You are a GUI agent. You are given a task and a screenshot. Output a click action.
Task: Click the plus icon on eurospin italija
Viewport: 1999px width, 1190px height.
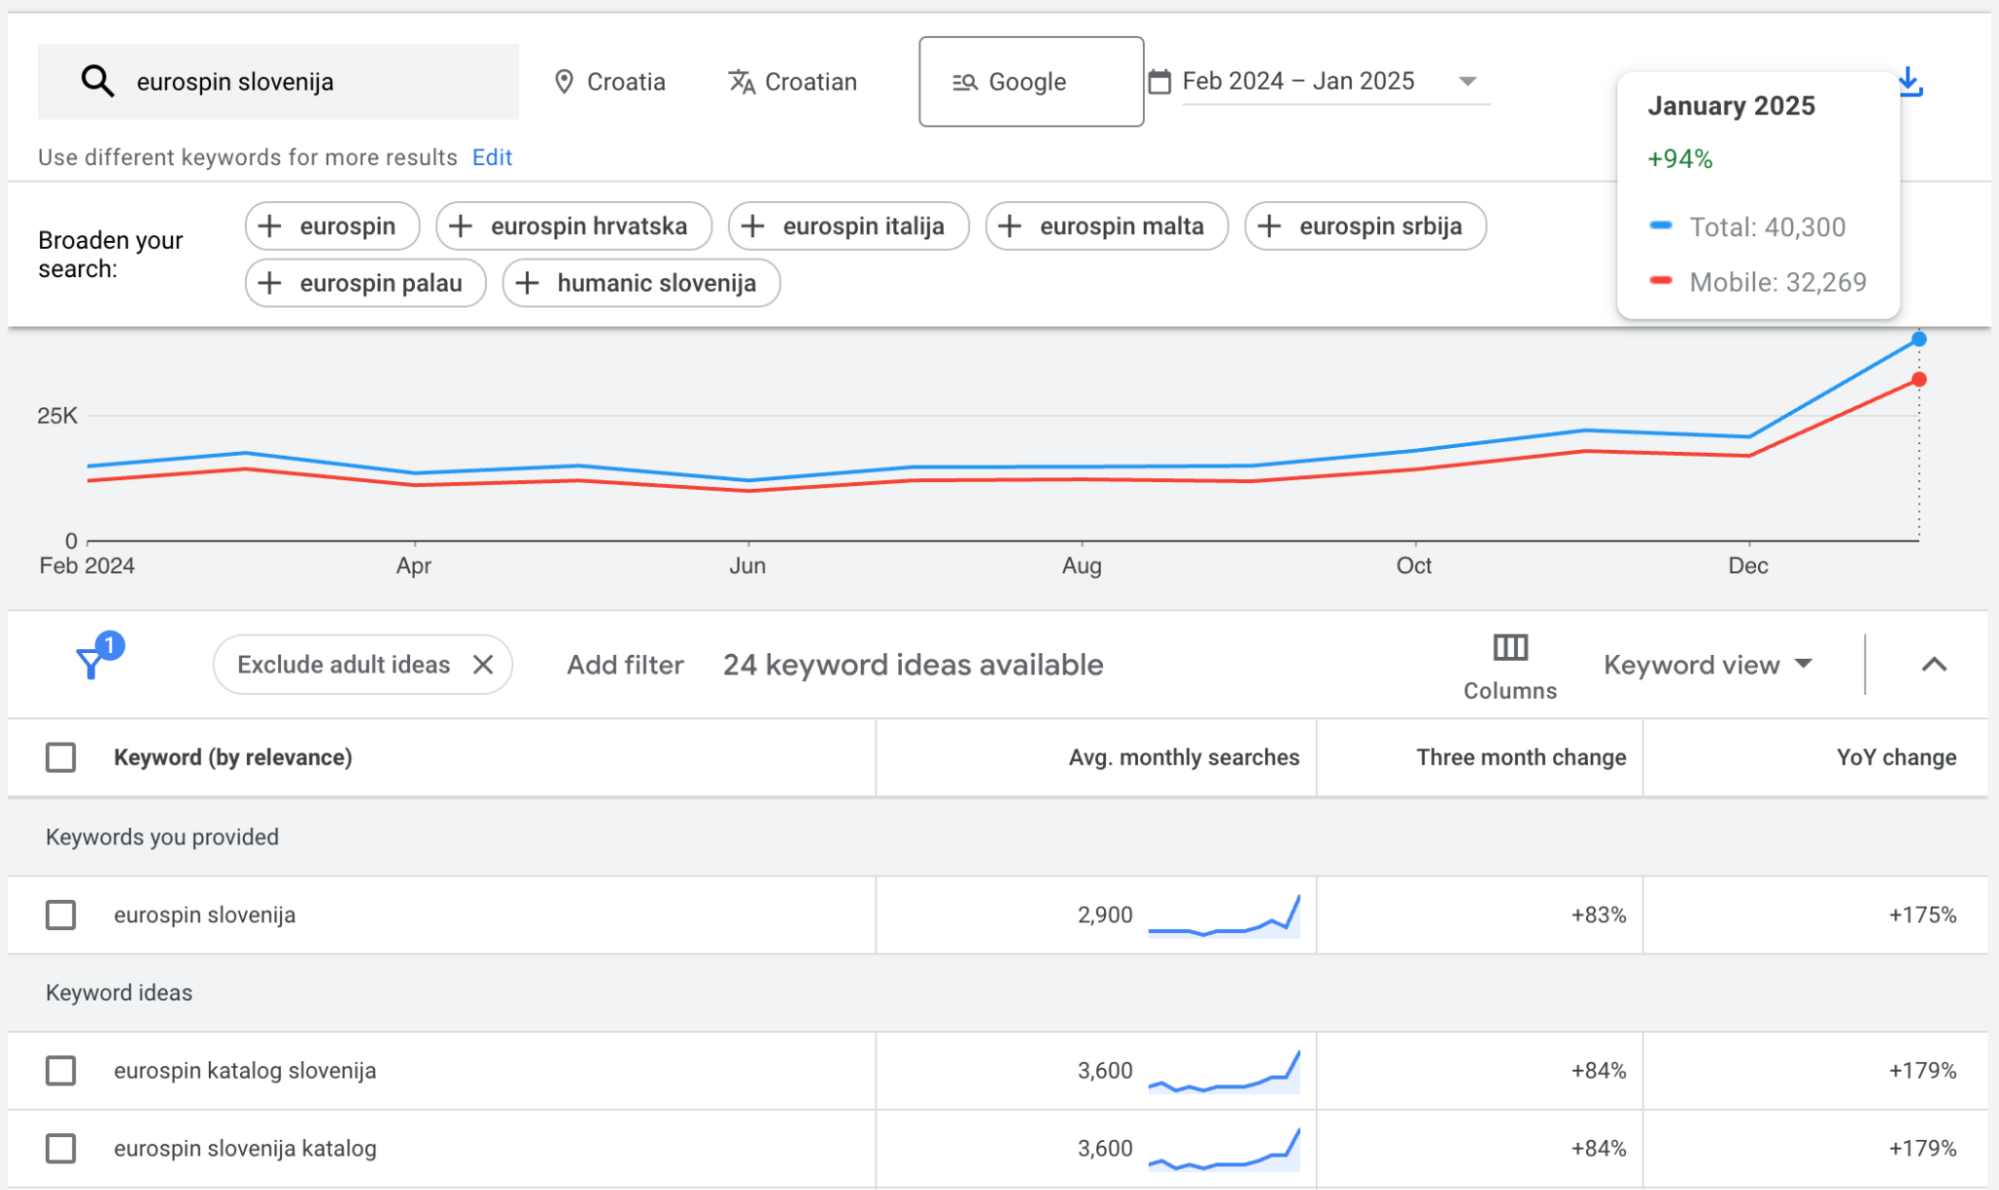(x=752, y=226)
